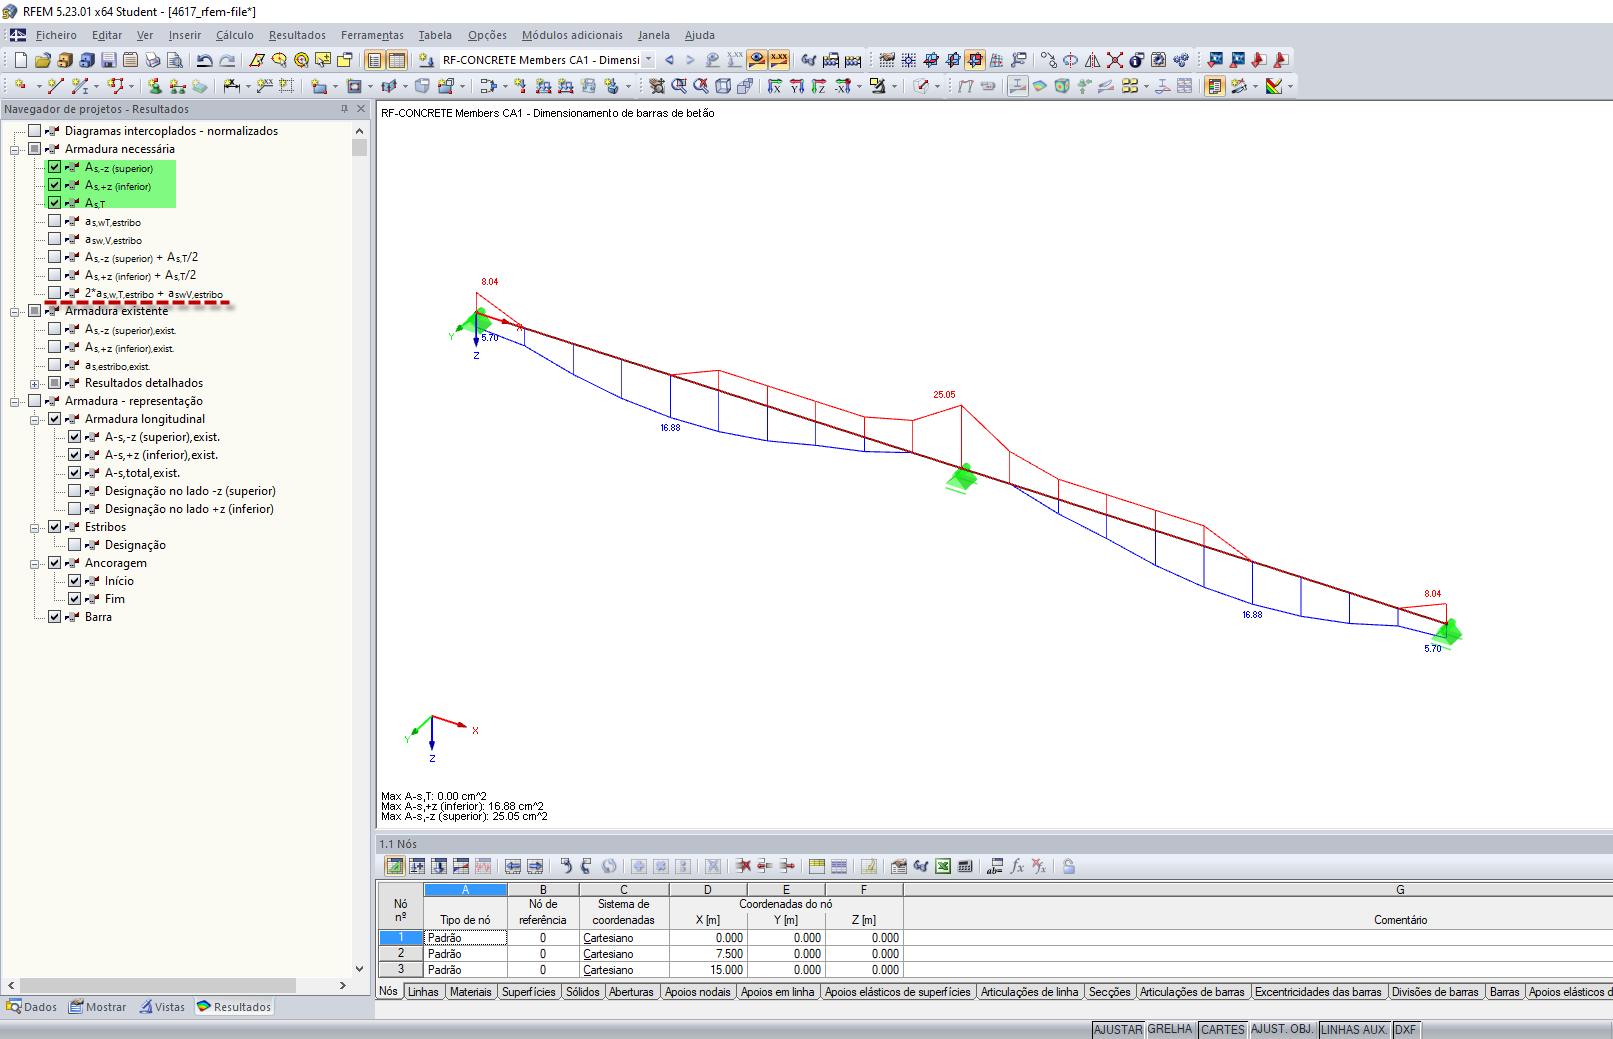Screen dimensions: 1613x1039
Task: Toggle show result values x.xx icon
Action: click(779, 60)
